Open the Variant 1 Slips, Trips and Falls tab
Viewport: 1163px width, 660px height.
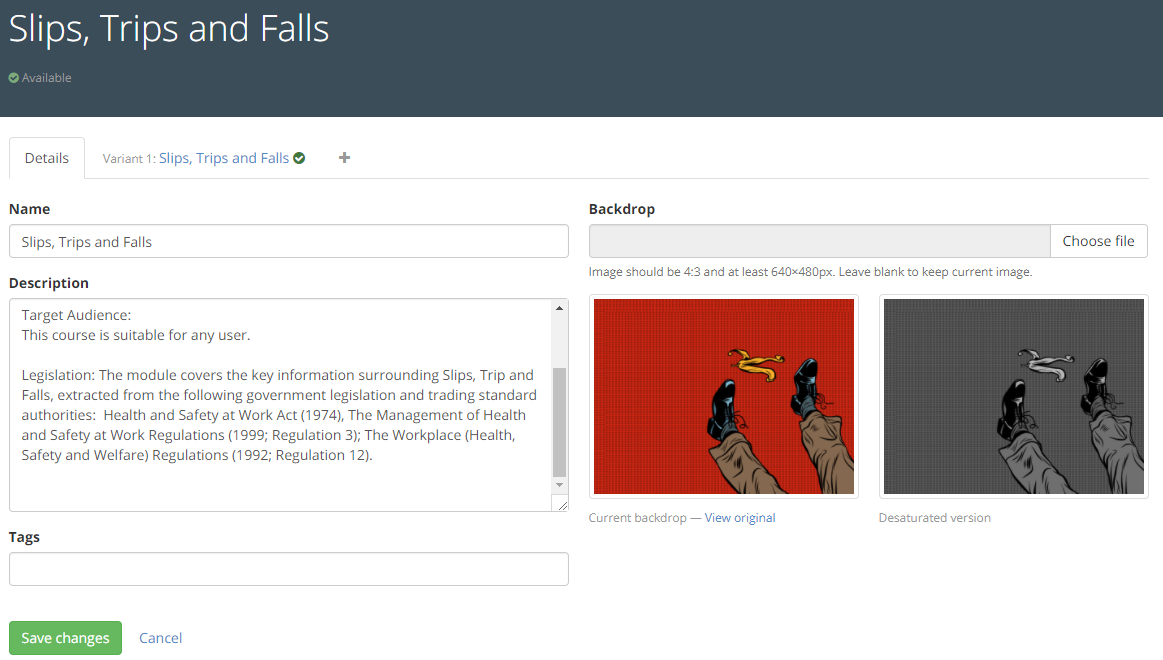tap(223, 158)
